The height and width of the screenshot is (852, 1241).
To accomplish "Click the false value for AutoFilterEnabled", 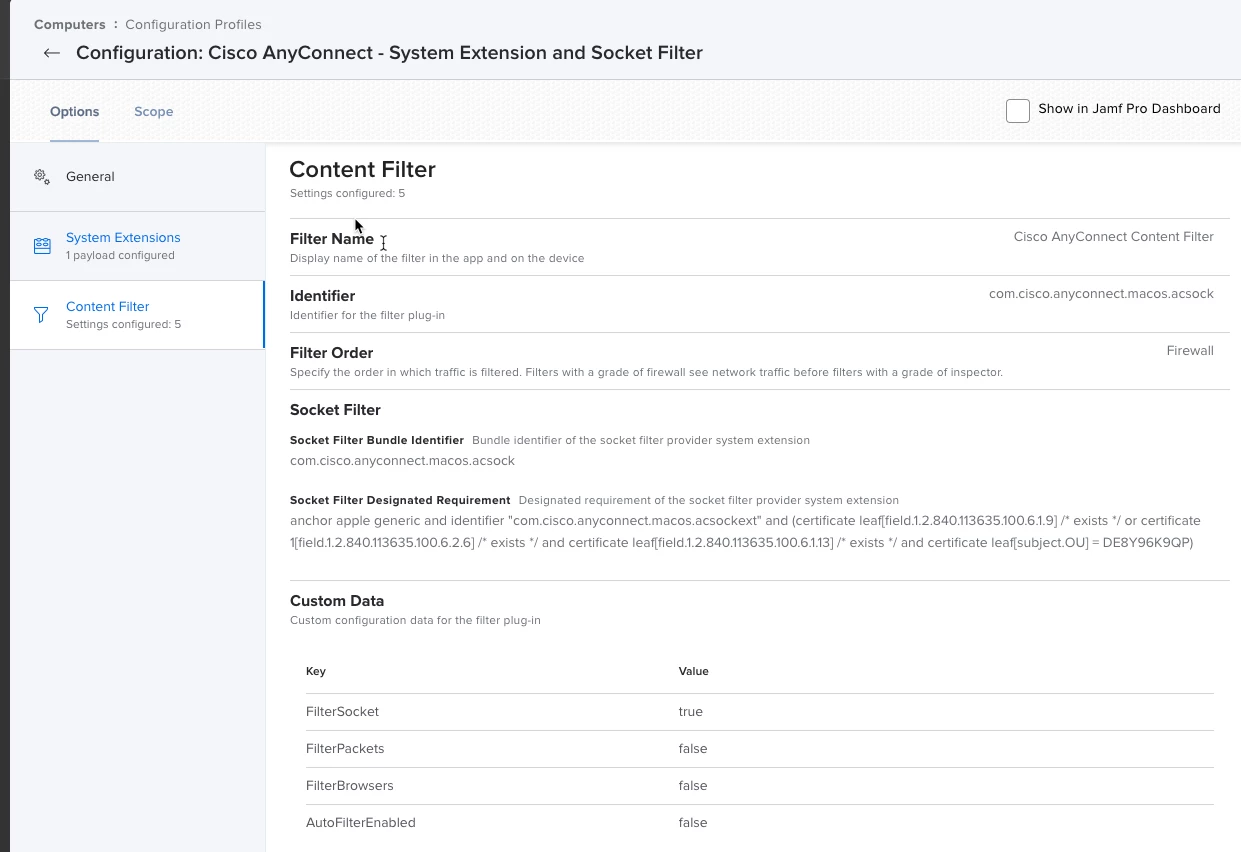I will pyautogui.click(x=692, y=823).
